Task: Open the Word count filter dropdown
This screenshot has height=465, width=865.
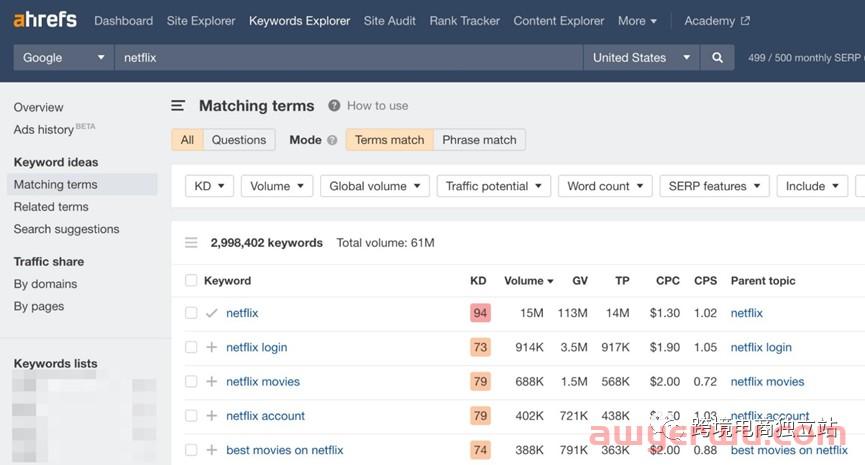Action: coord(605,186)
